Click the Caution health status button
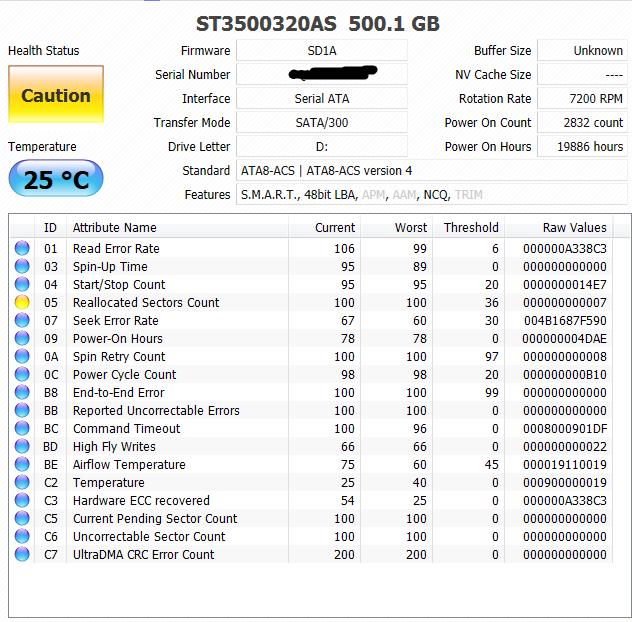 (56, 94)
